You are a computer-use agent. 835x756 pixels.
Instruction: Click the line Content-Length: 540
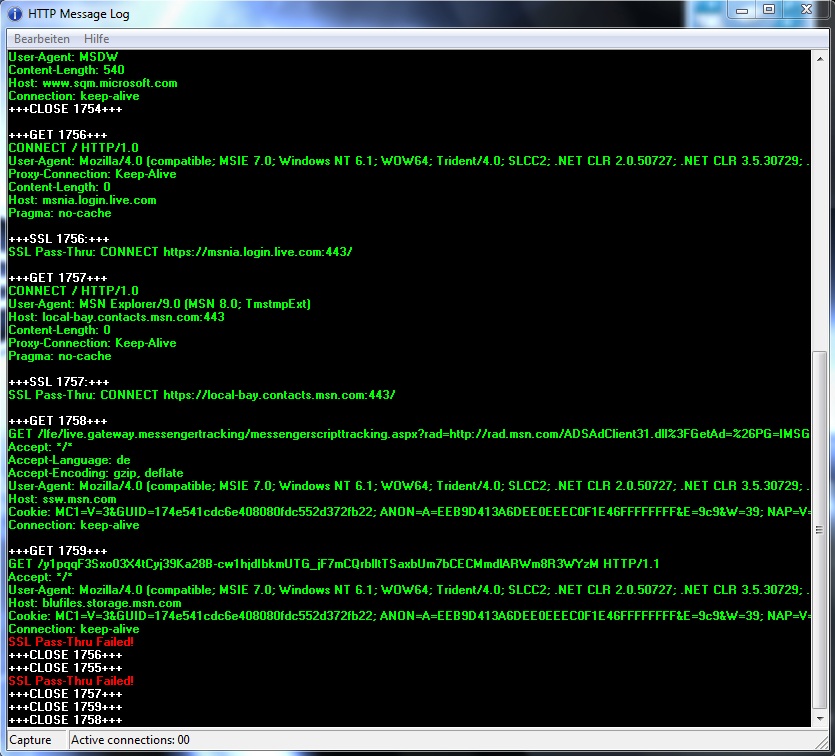pyautogui.click(x=67, y=70)
